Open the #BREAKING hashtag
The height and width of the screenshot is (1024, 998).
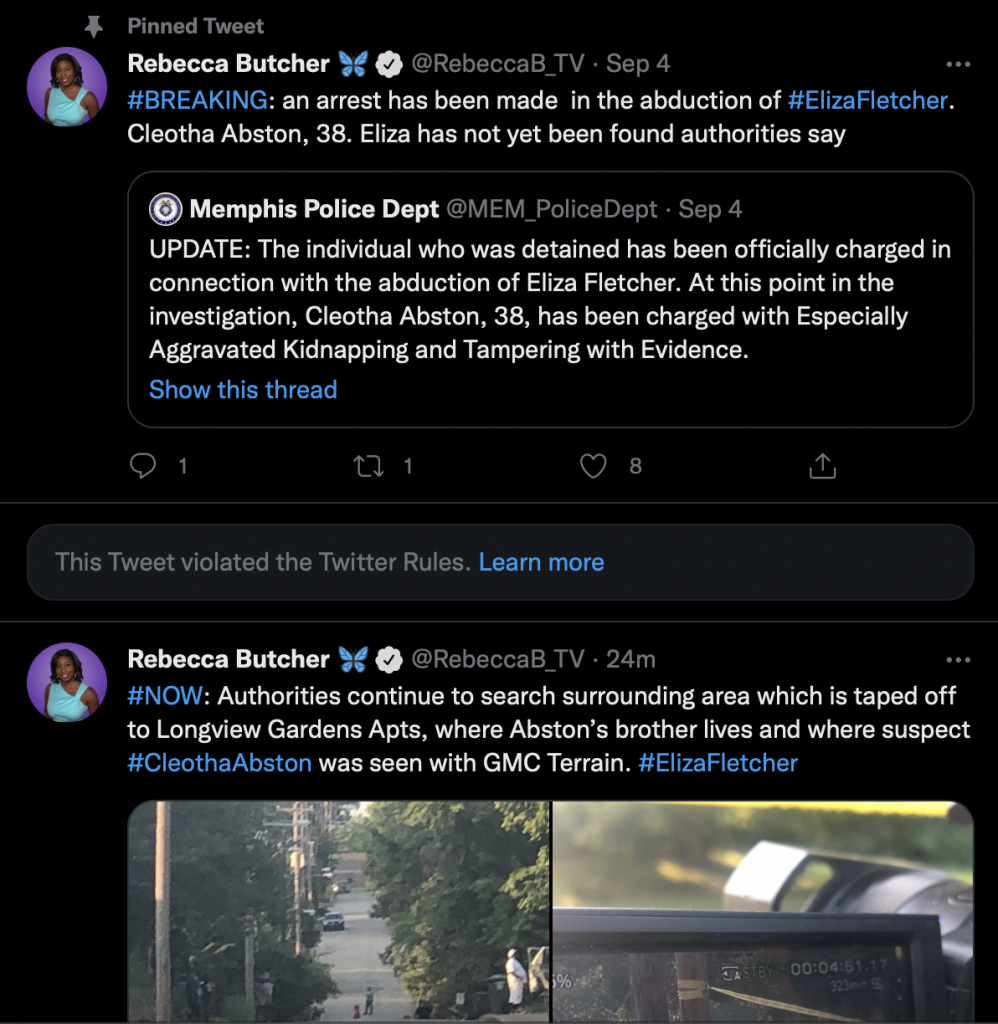tap(197, 99)
